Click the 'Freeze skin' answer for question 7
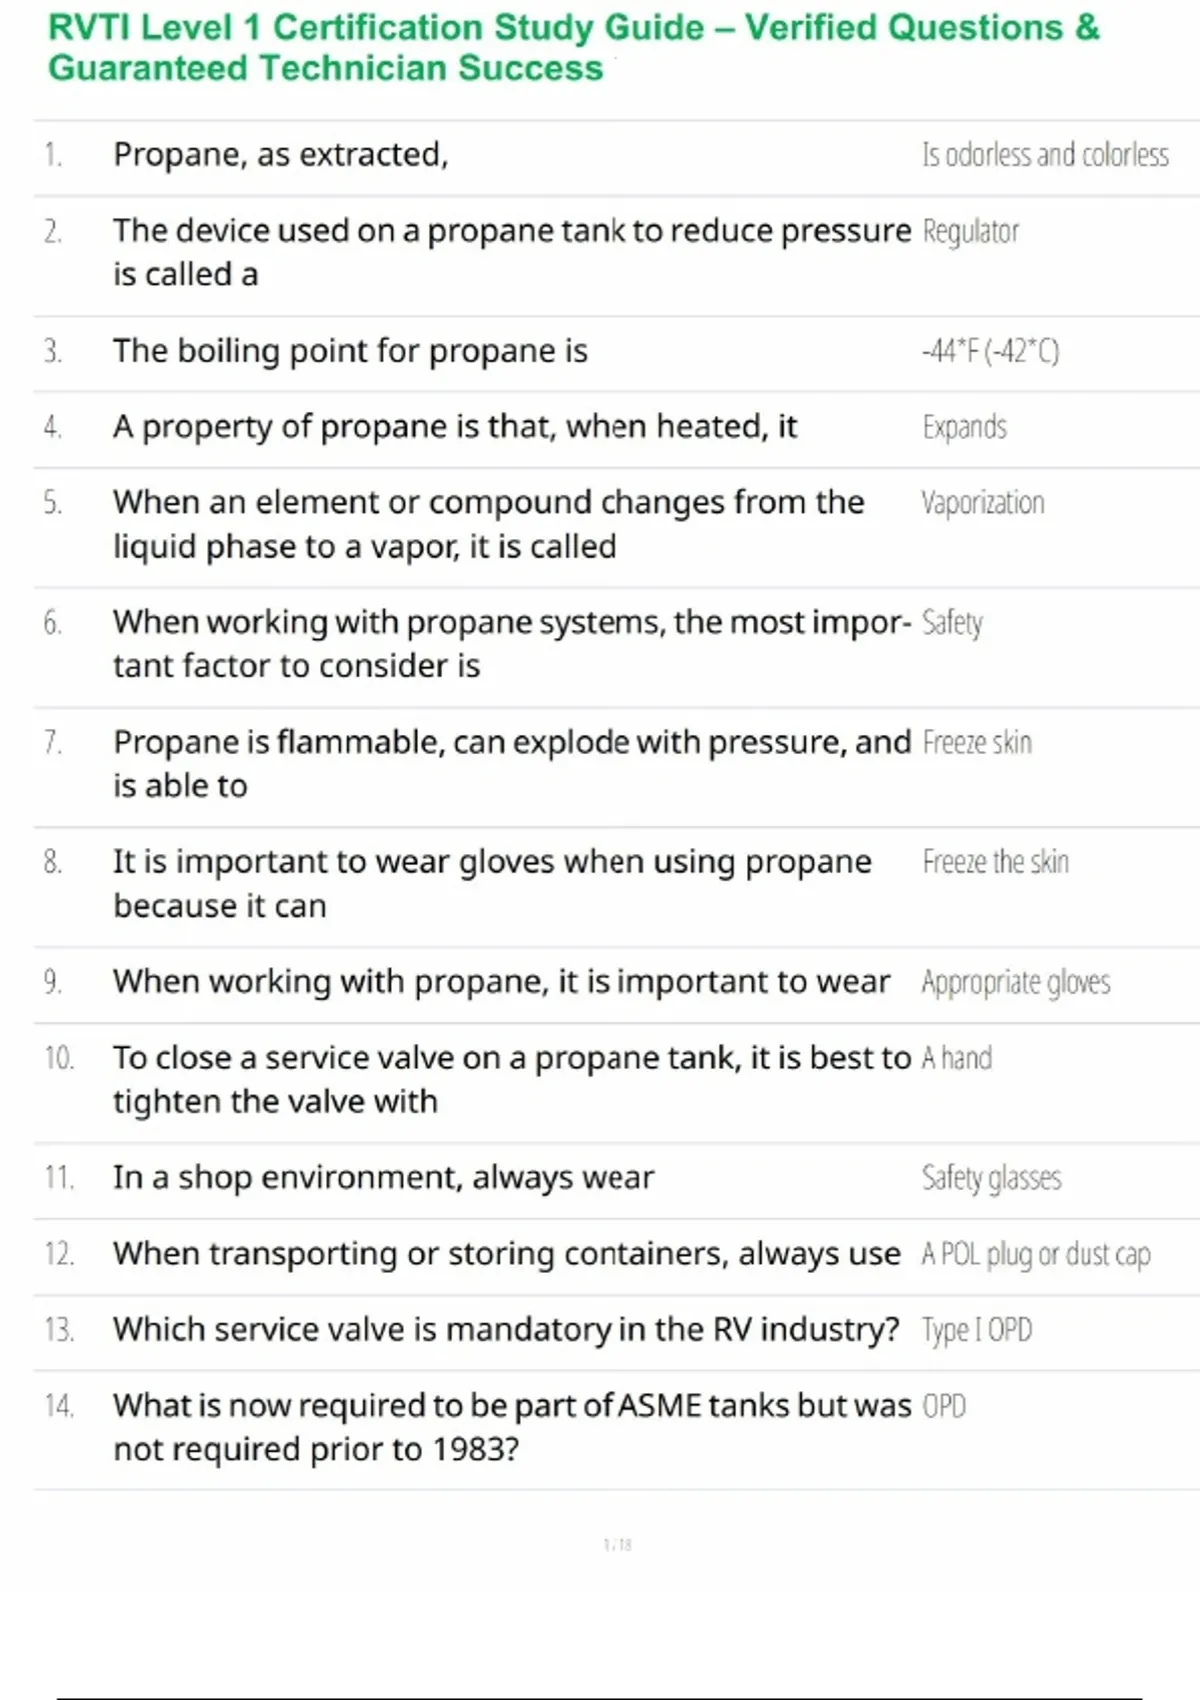The width and height of the screenshot is (1200, 1700). [x=977, y=743]
